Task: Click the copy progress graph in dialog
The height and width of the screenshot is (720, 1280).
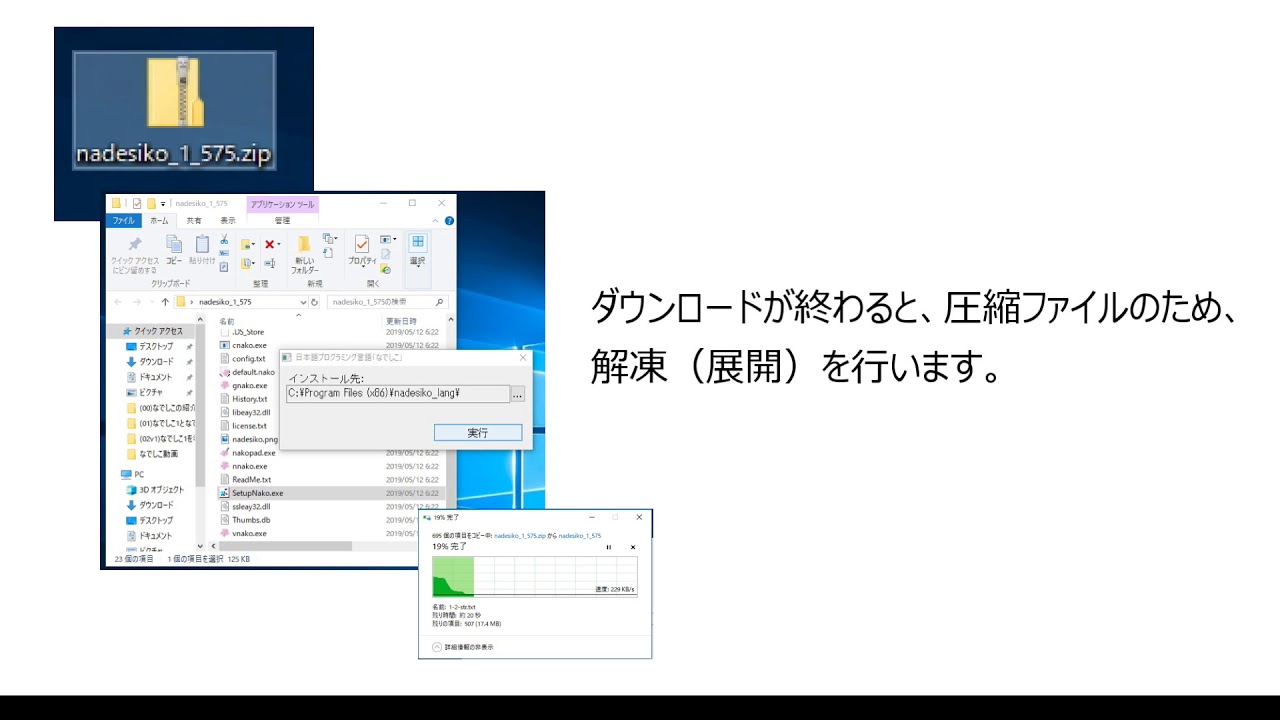Action: coord(534,577)
